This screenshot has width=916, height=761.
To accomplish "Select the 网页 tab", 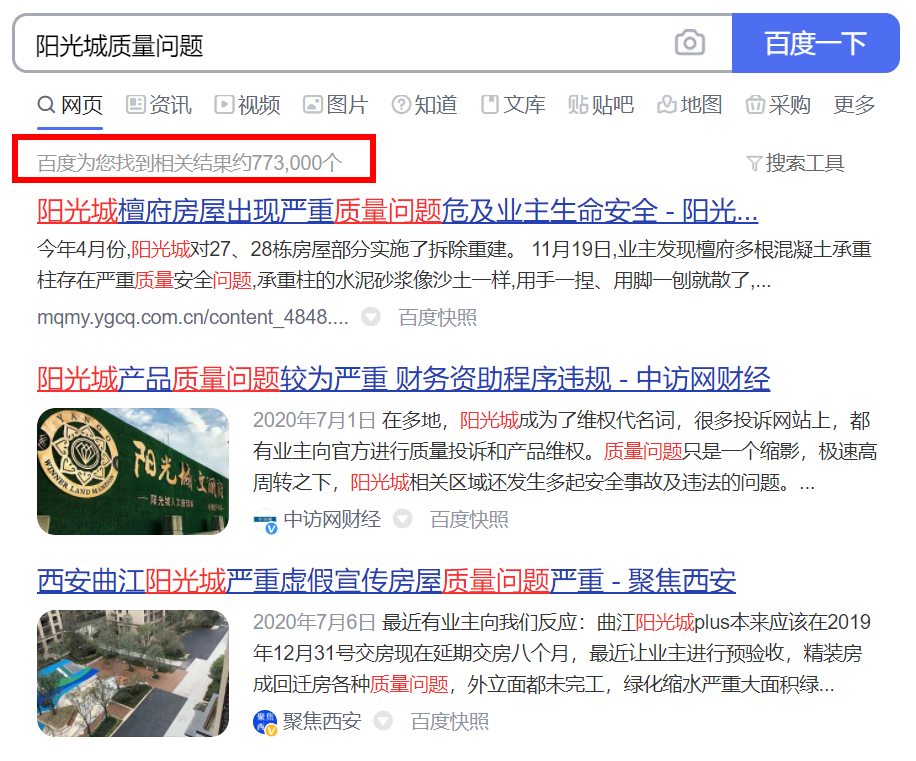I will (x=70, y=105).
